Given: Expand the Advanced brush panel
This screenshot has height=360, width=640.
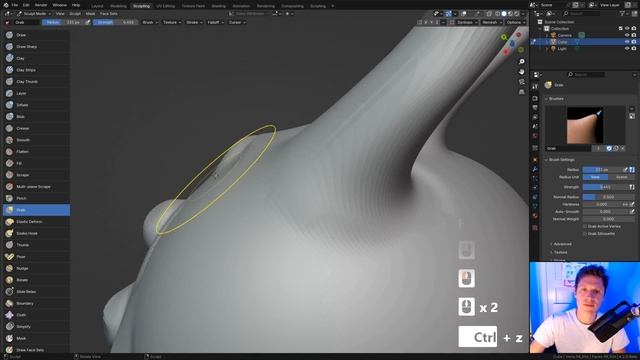Looking at the screenshot, I should coord(562,244).
